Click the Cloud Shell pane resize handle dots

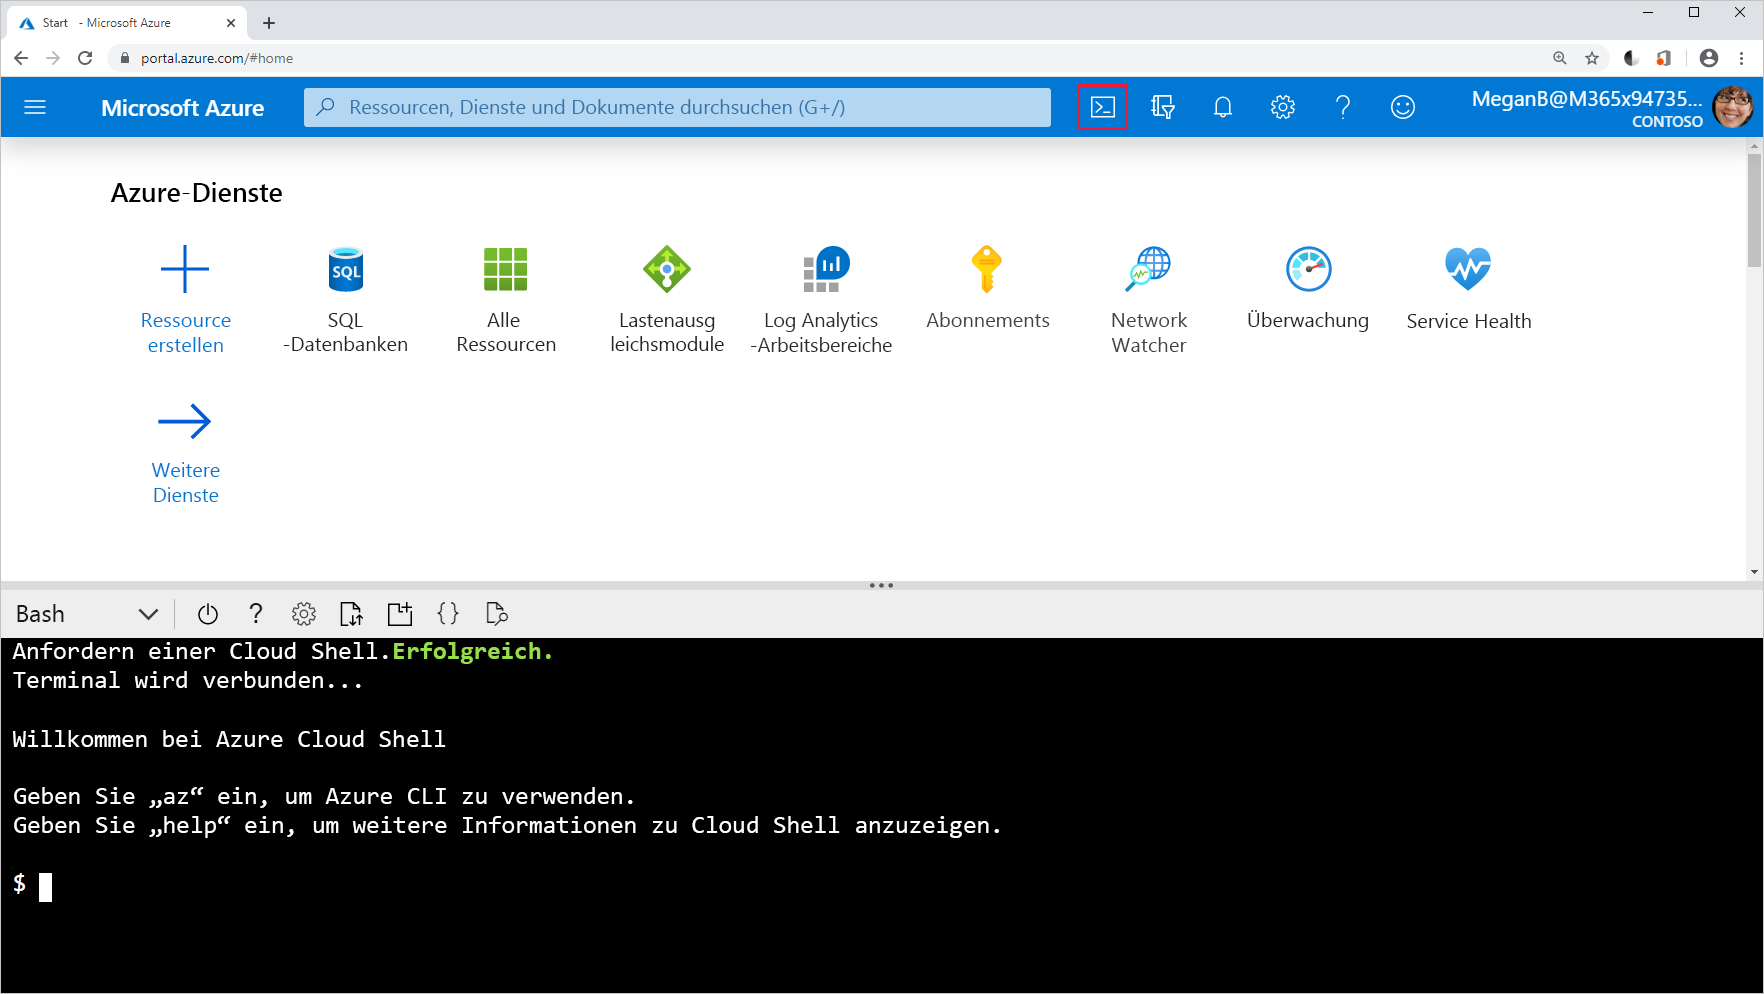[x=881, y=586]
